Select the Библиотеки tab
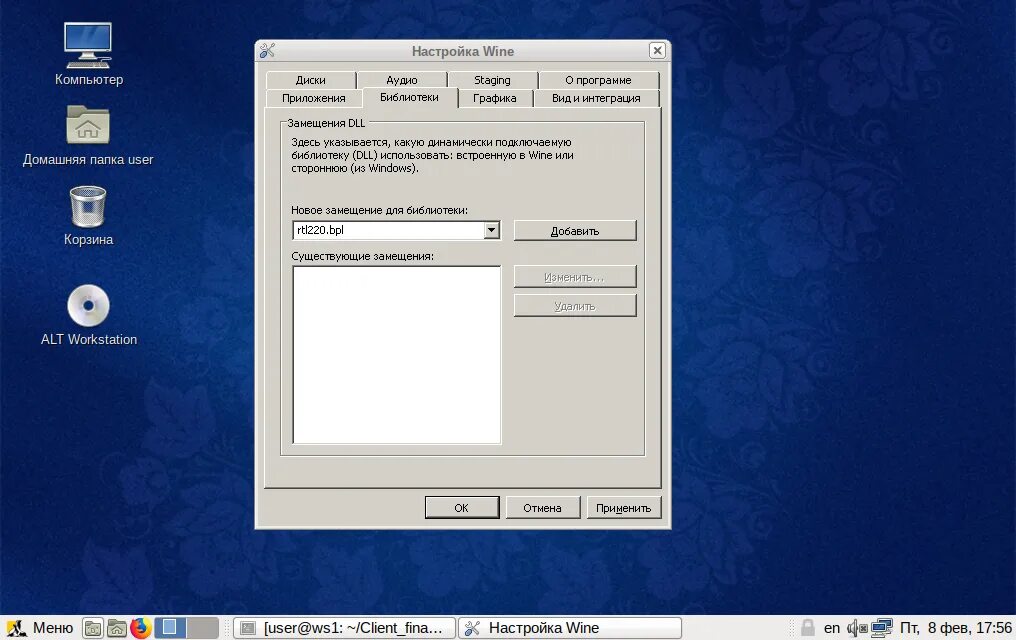 pos(410,97)
